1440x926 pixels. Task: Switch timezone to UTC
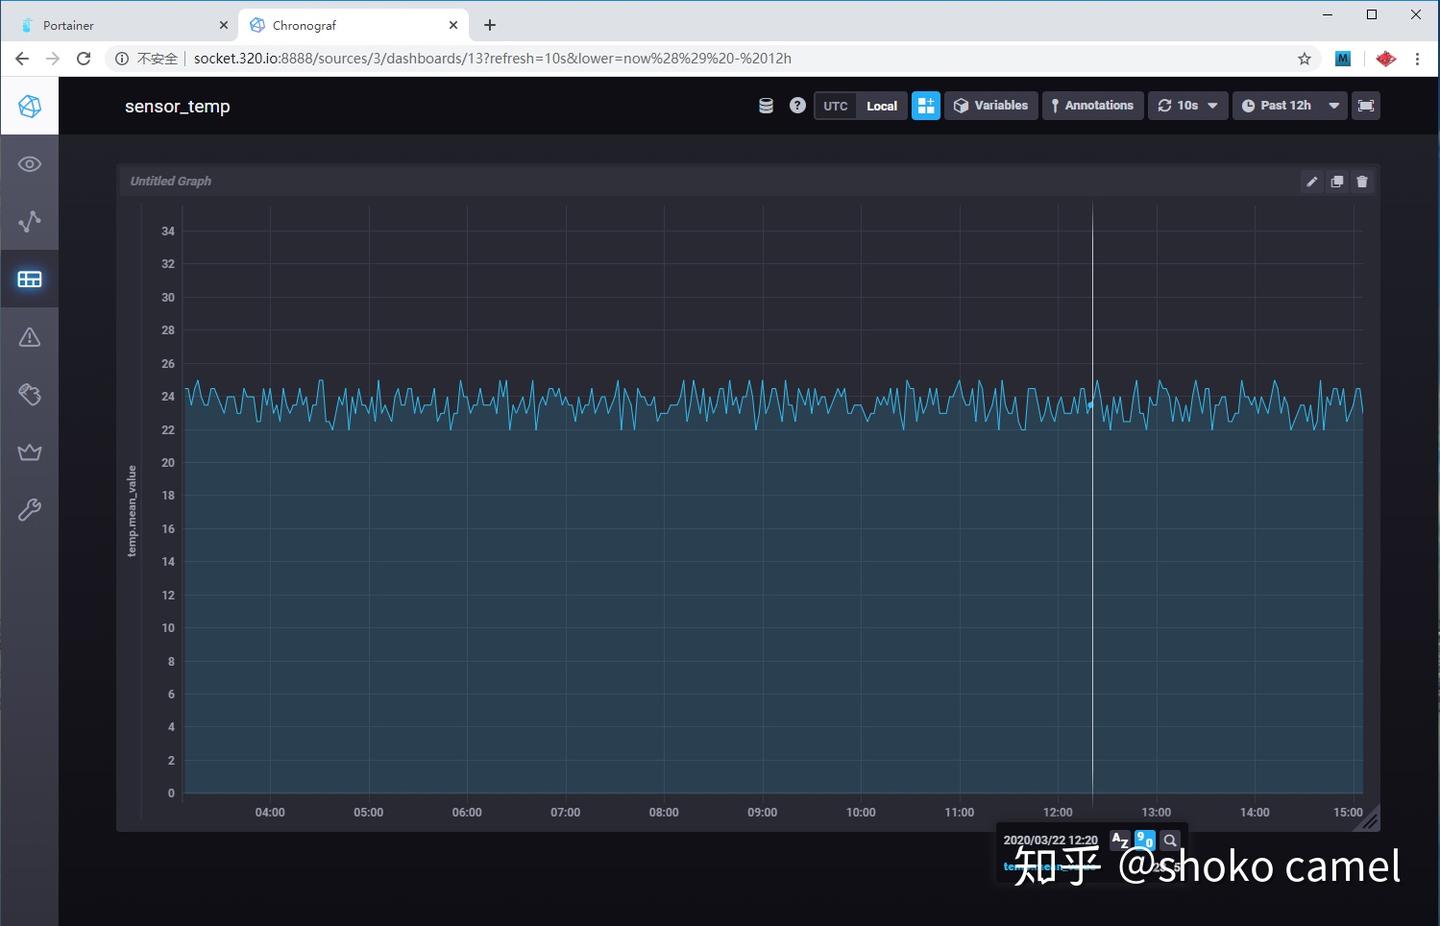[835, 106]
